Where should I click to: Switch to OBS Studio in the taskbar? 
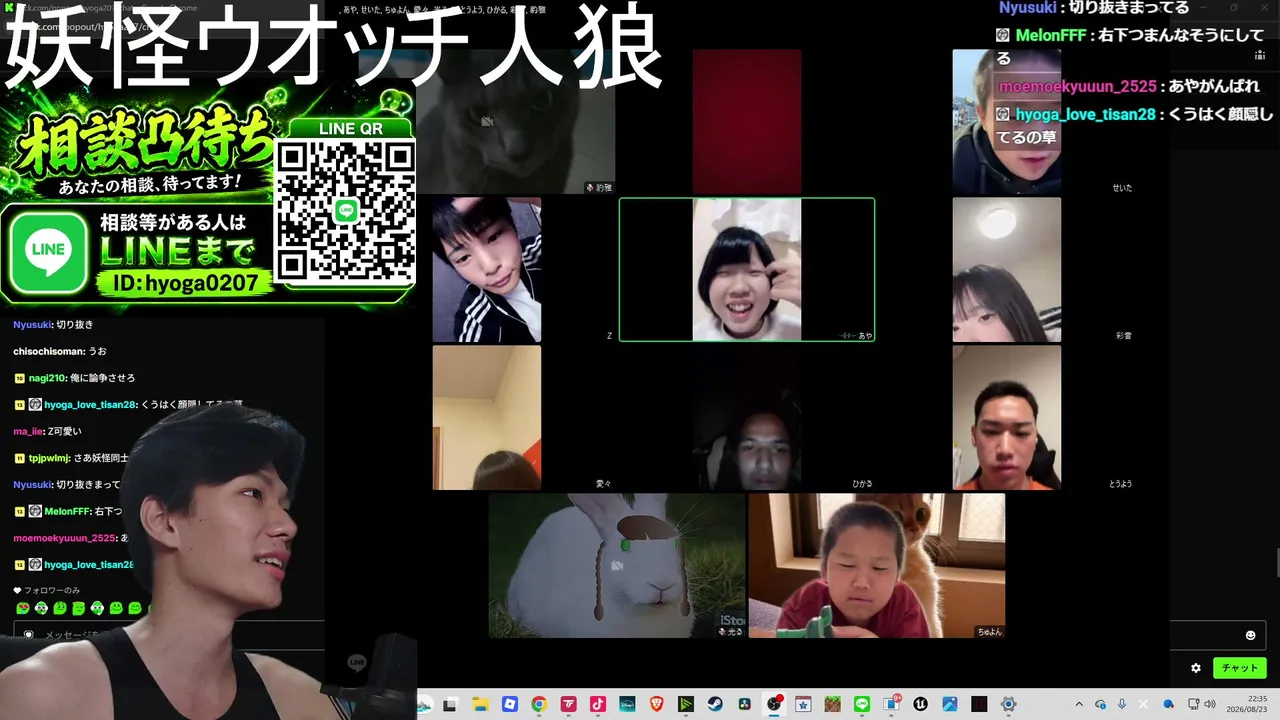774,704
